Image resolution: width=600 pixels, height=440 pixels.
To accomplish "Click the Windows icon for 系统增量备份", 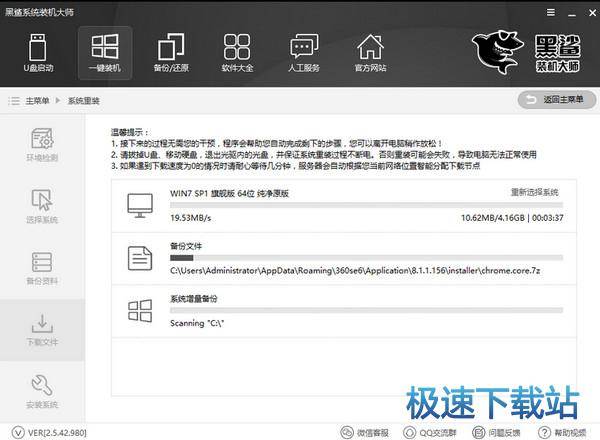I will 140,311.
